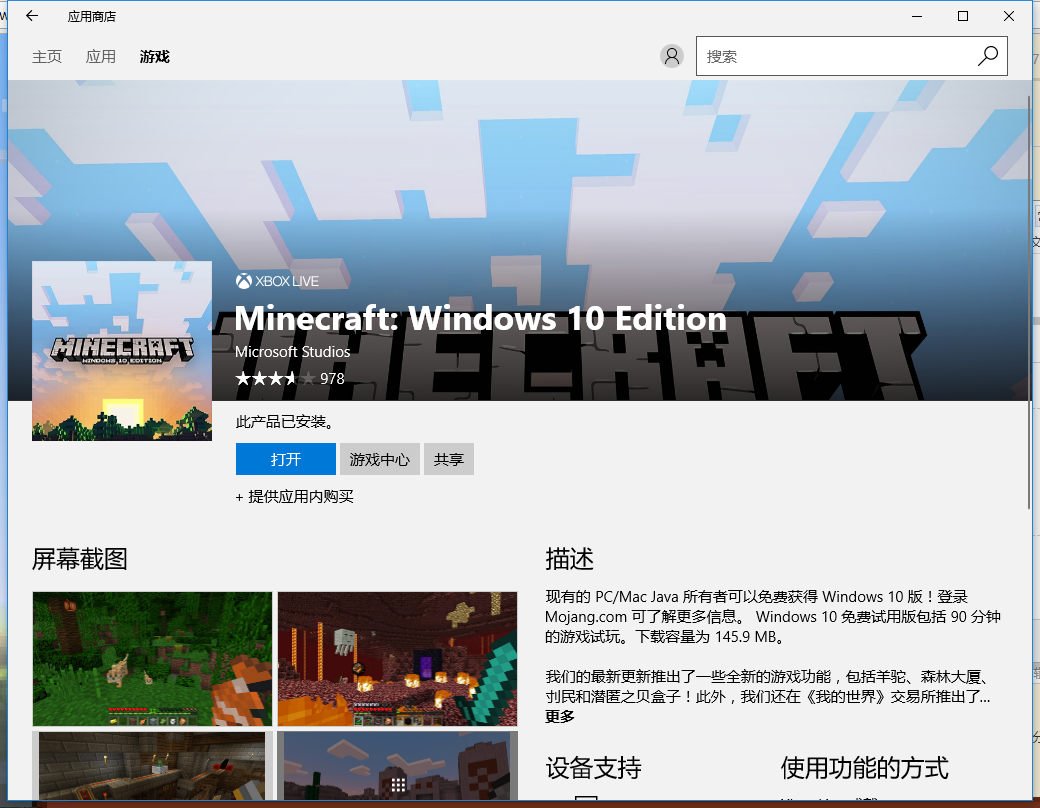Open the jungle ocelot screenshot
The width and height of the screenshot is (1040, 808).
coord(153,659)
